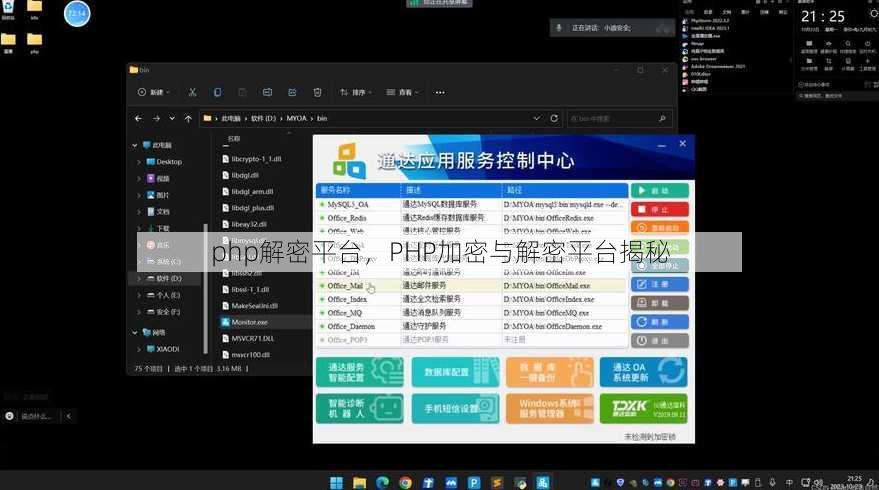879x490 pixels.
Task: Click the Up arrow in File Explorer
Action: [x=188, y=119]
